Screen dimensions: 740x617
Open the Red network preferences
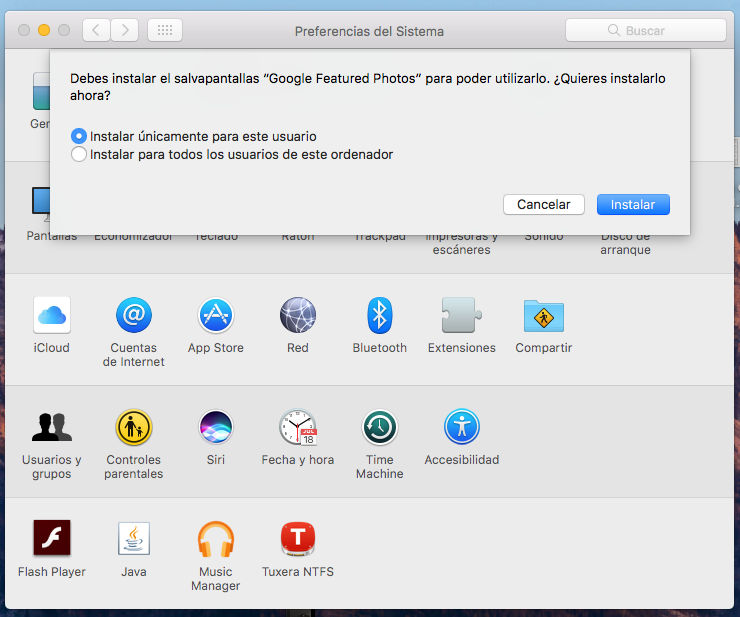click(x=298, y=315)
